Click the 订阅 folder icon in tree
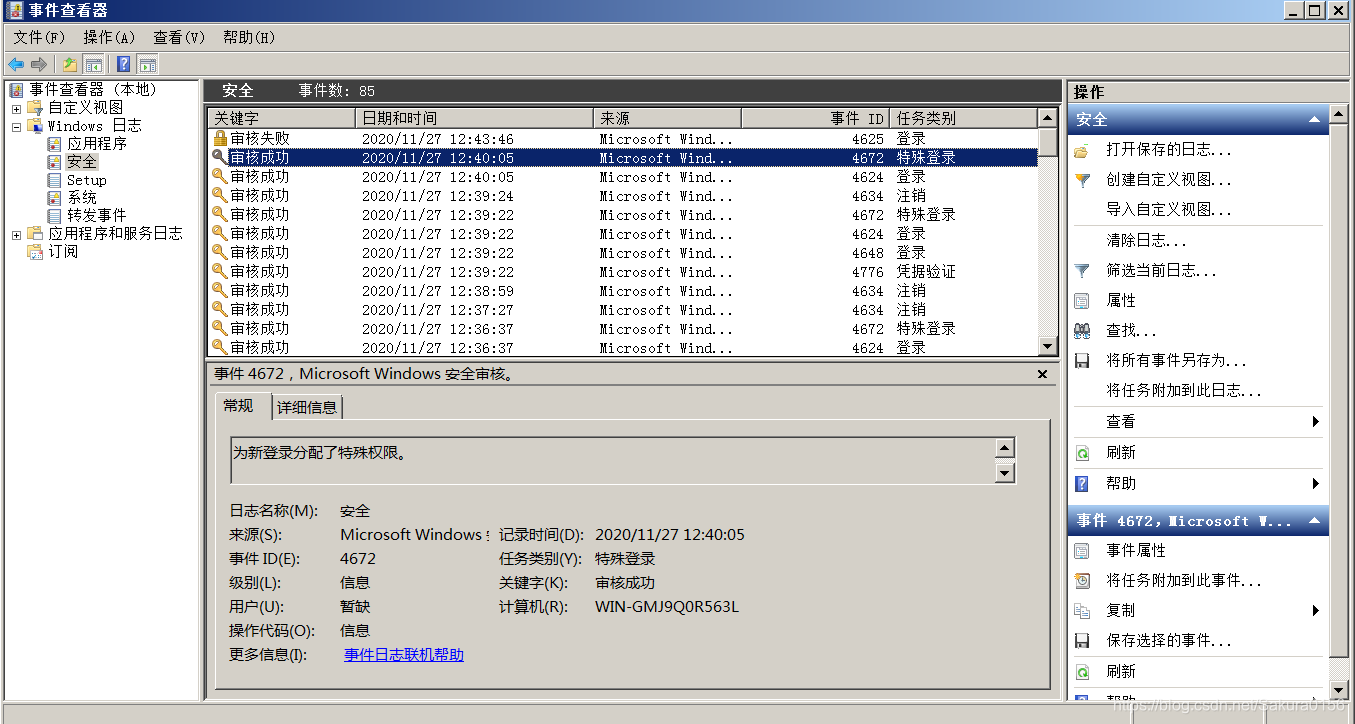 [35, 251]
